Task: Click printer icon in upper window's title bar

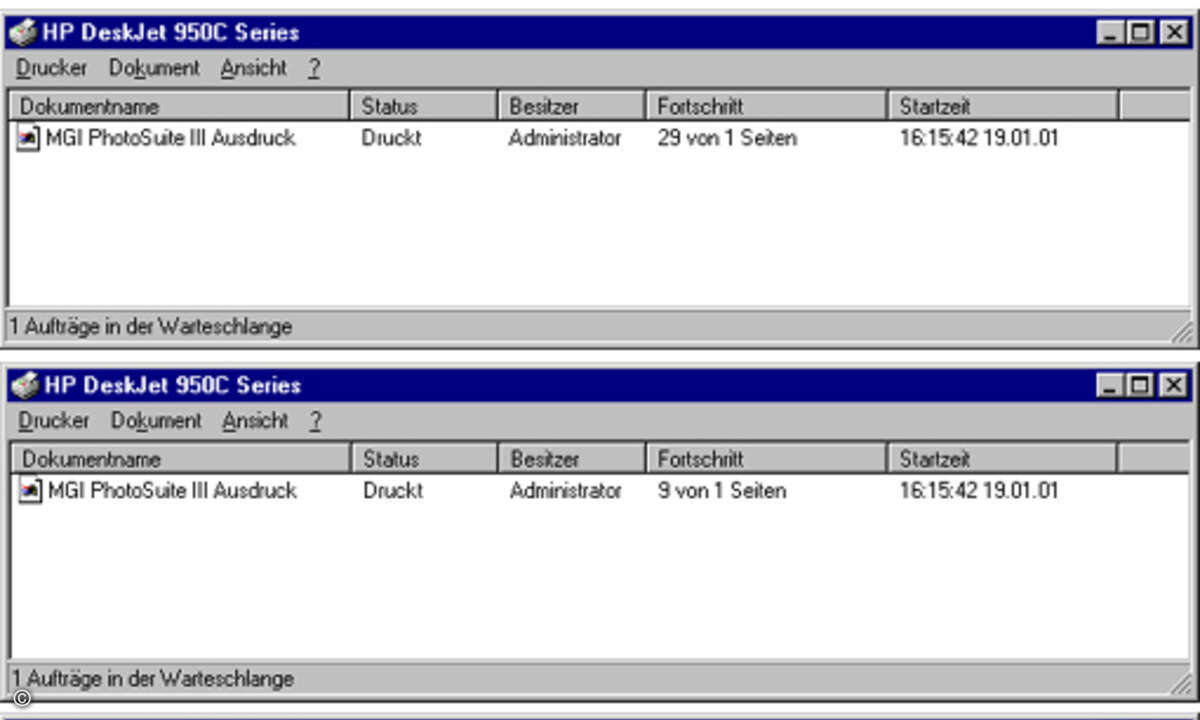Action: [23, 33]
